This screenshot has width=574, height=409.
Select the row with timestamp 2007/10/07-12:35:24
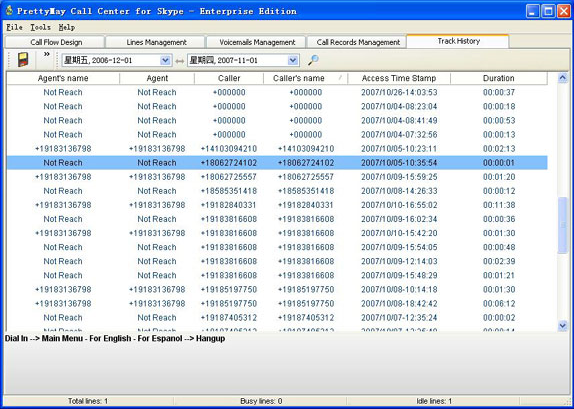[x=277, y=317]
